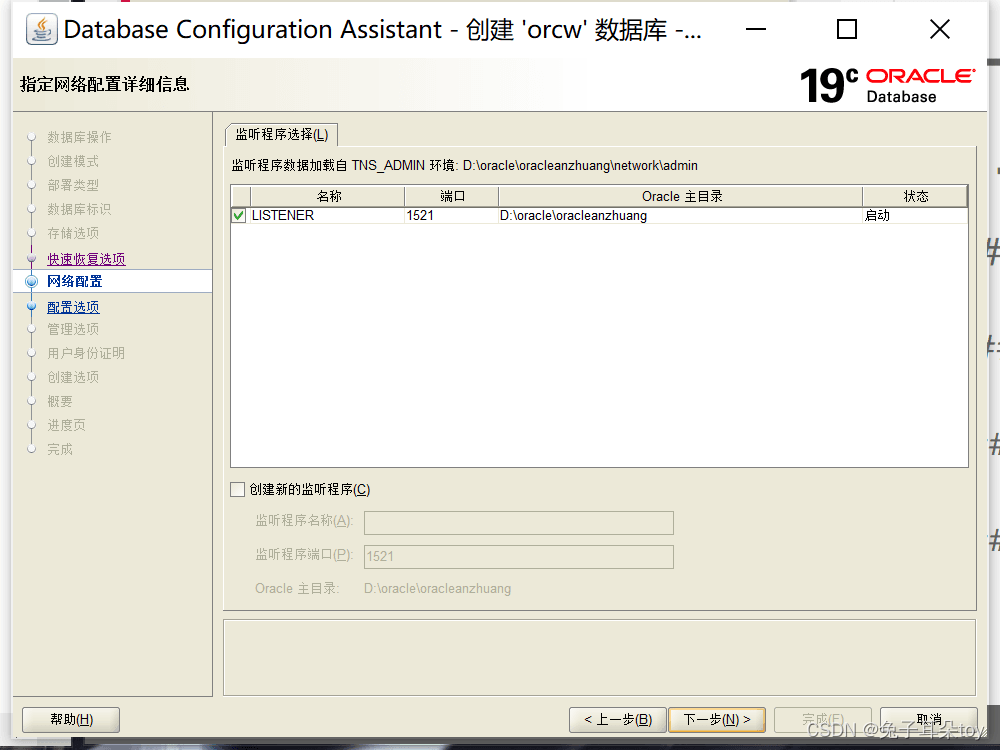The height and width of the screenshot is (750, 1000).
Task: Click the empty message area at bottom
Action: [599, 658]
